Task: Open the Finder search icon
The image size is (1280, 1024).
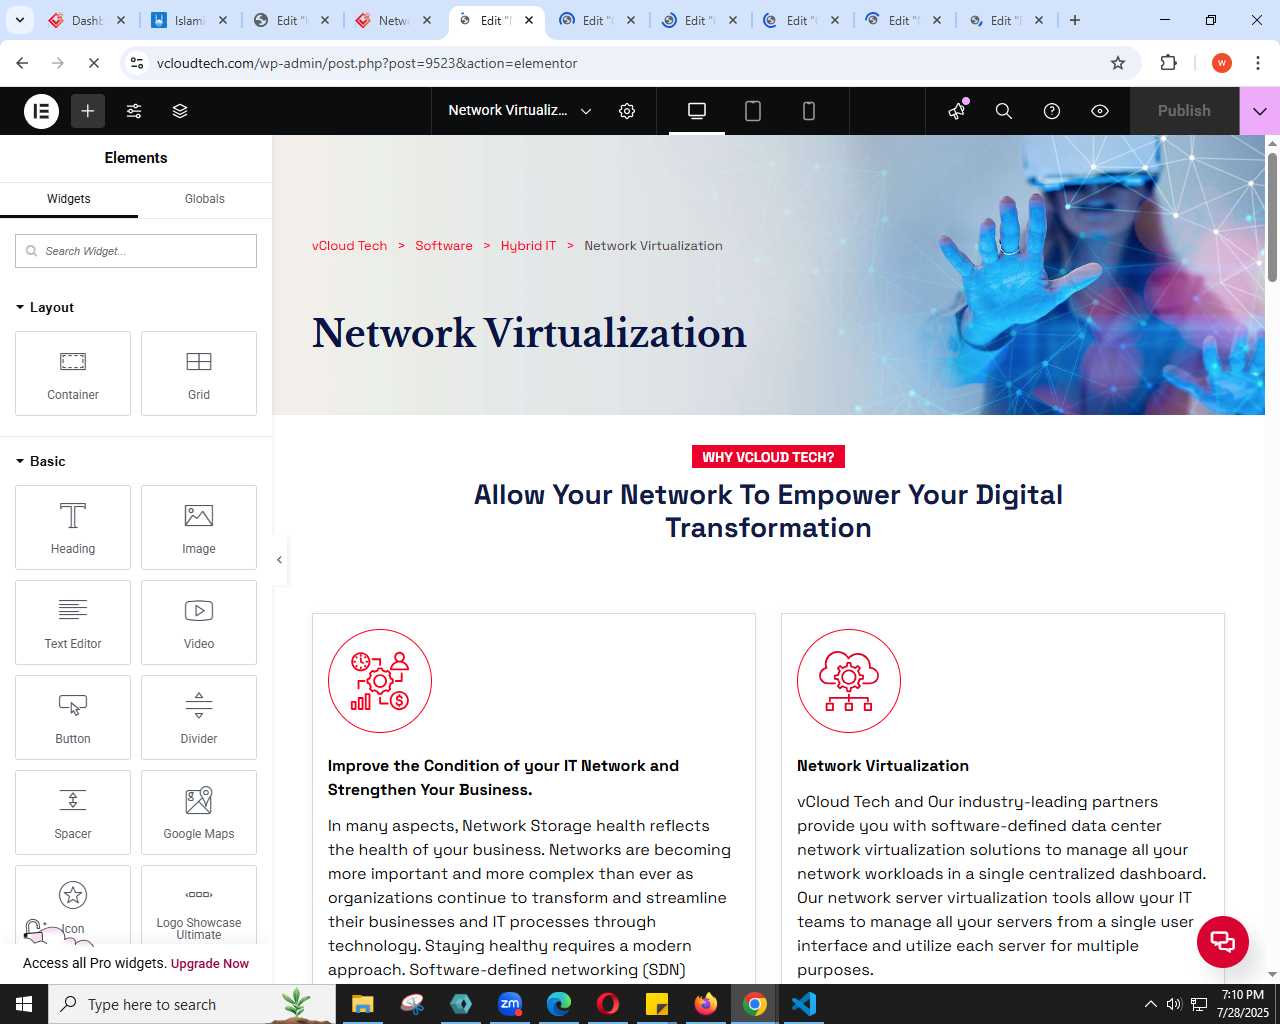Action: coord(1004,111)
